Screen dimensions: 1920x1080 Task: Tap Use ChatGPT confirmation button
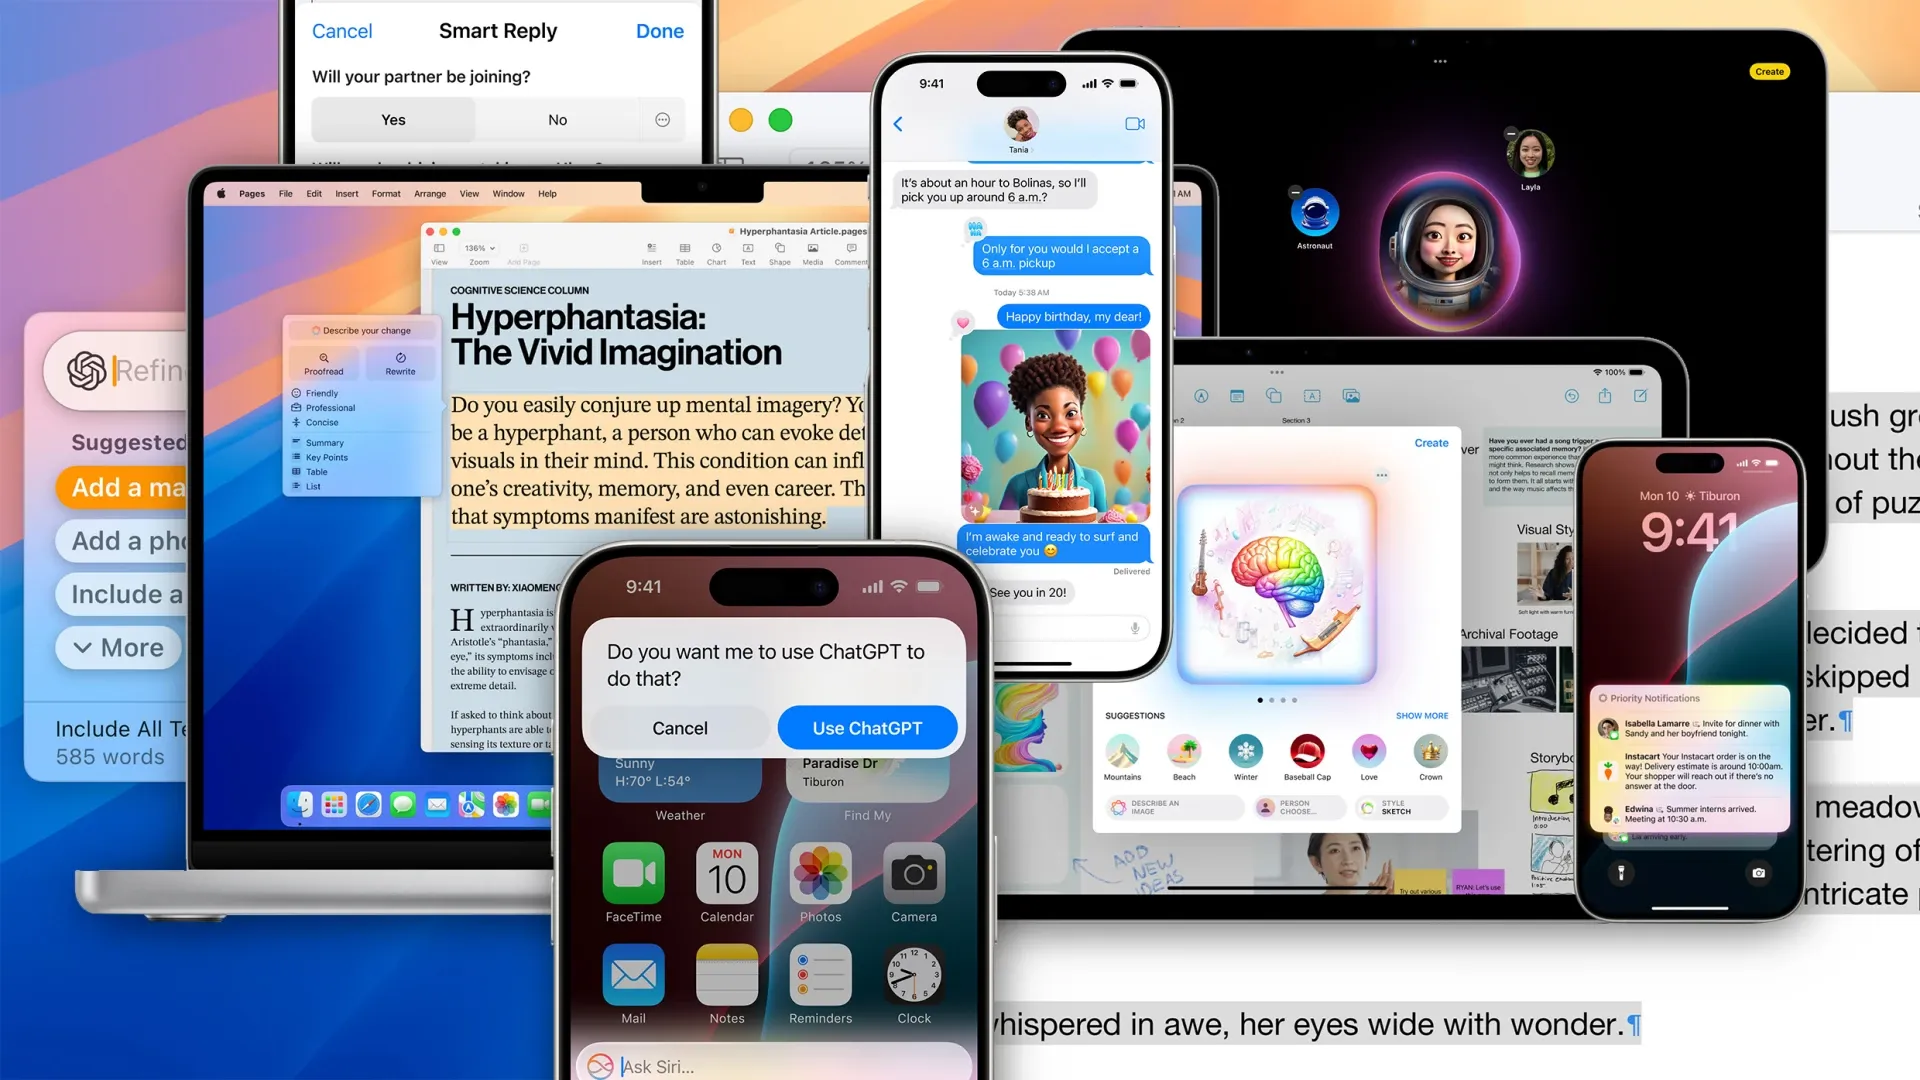click(x=866, y=727)
